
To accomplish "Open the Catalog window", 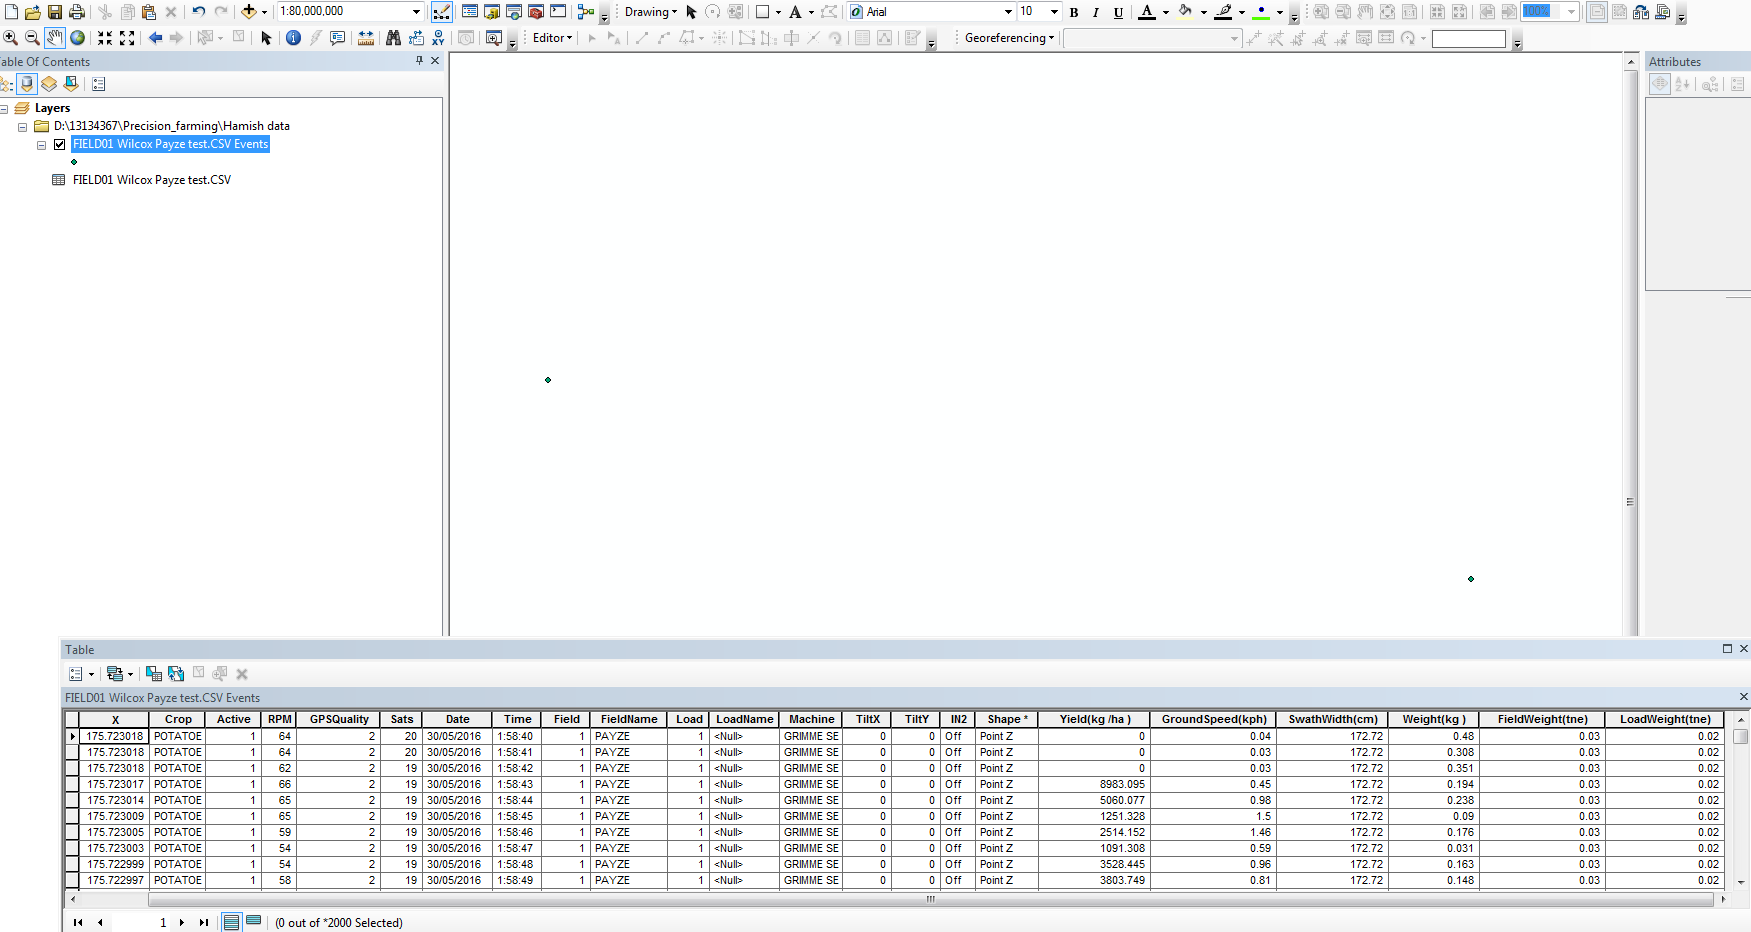I will click(492, 12).
